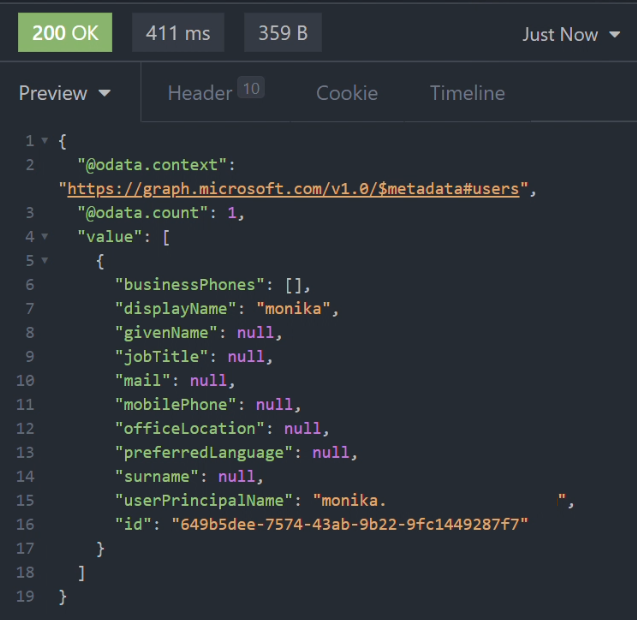Click the "value" key
Screen dimensions: 637x620
[x=109, y=237]
